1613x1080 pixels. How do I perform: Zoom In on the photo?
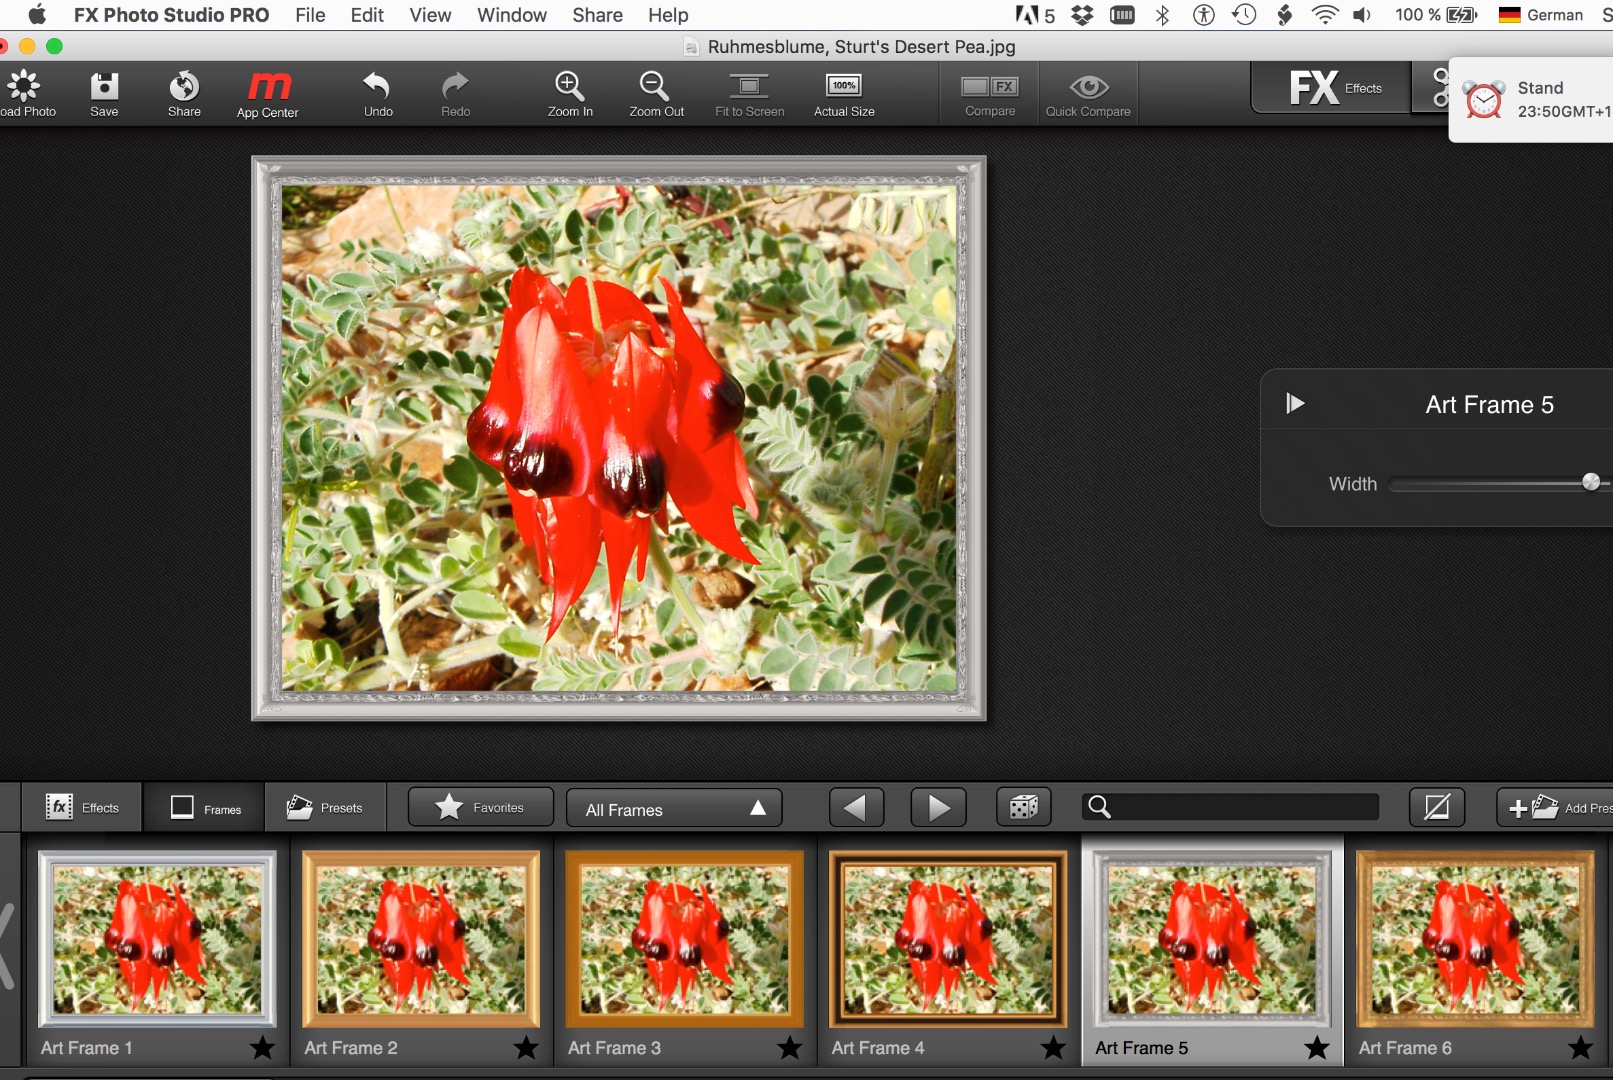point(570,94)
